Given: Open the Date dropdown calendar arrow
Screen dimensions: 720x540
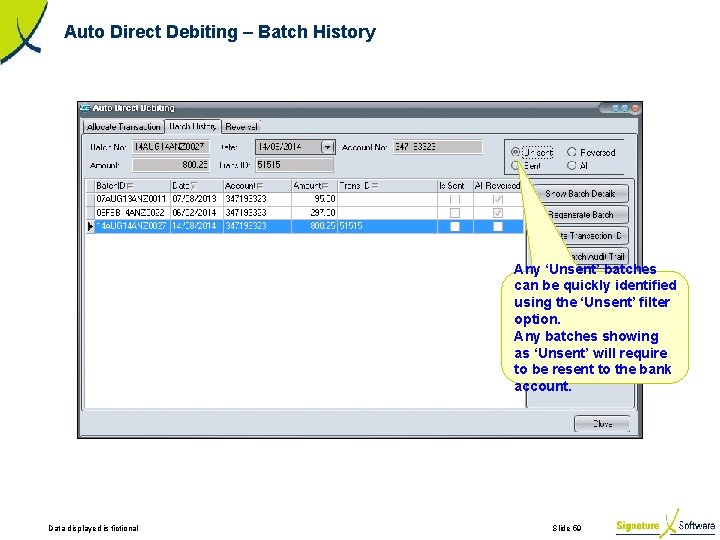Looking at the screenshot, I should (x=327, y=147).
